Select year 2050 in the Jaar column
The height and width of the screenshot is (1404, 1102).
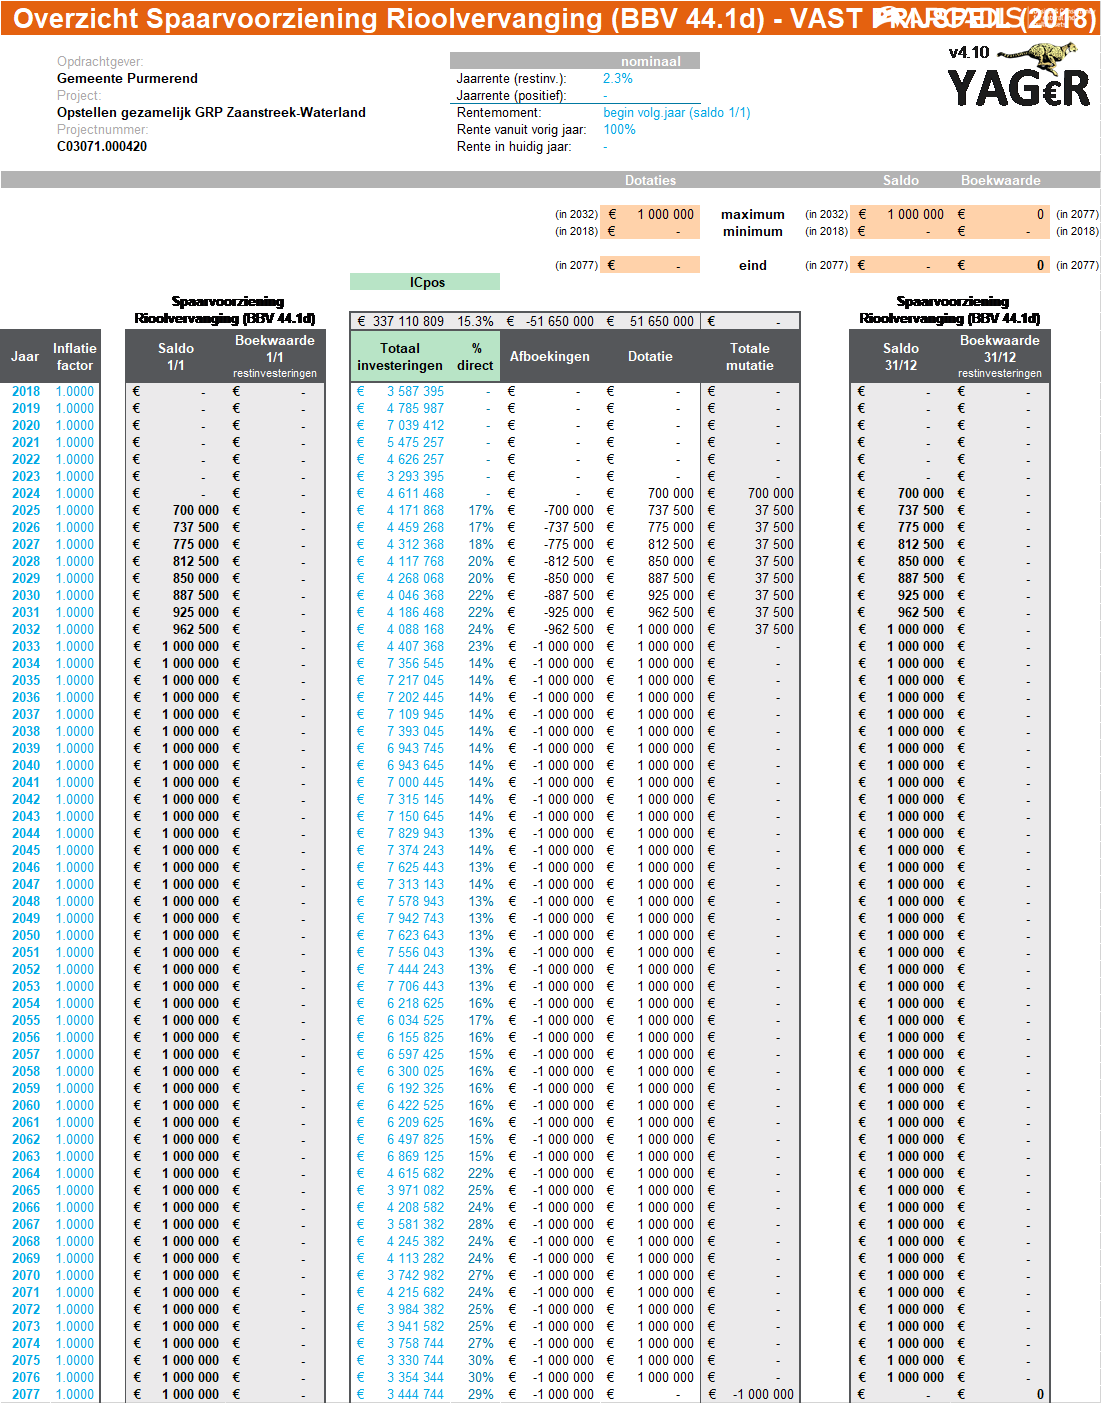(26, 935)
